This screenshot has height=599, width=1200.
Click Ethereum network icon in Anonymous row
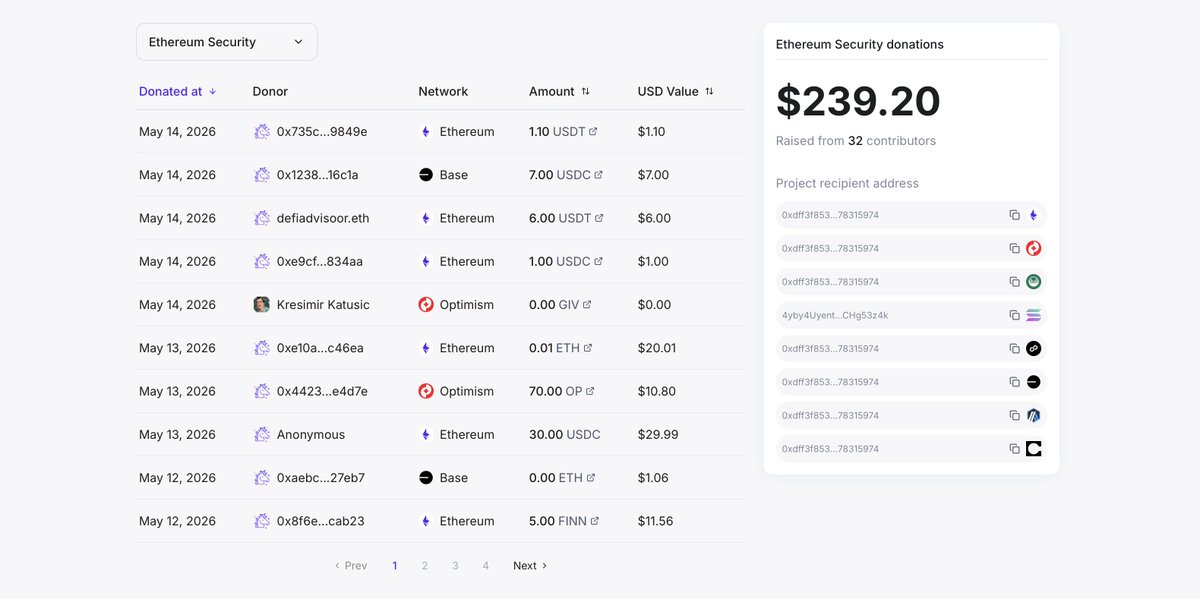pos(426,435)
